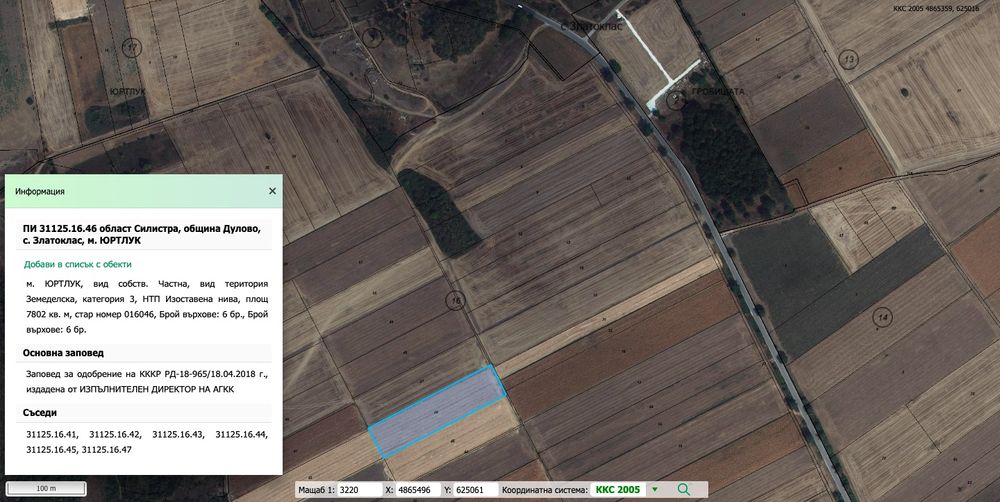
Task: Click neighbor parcel '31125.16.43' text
Action: click(x=178, y=434)
